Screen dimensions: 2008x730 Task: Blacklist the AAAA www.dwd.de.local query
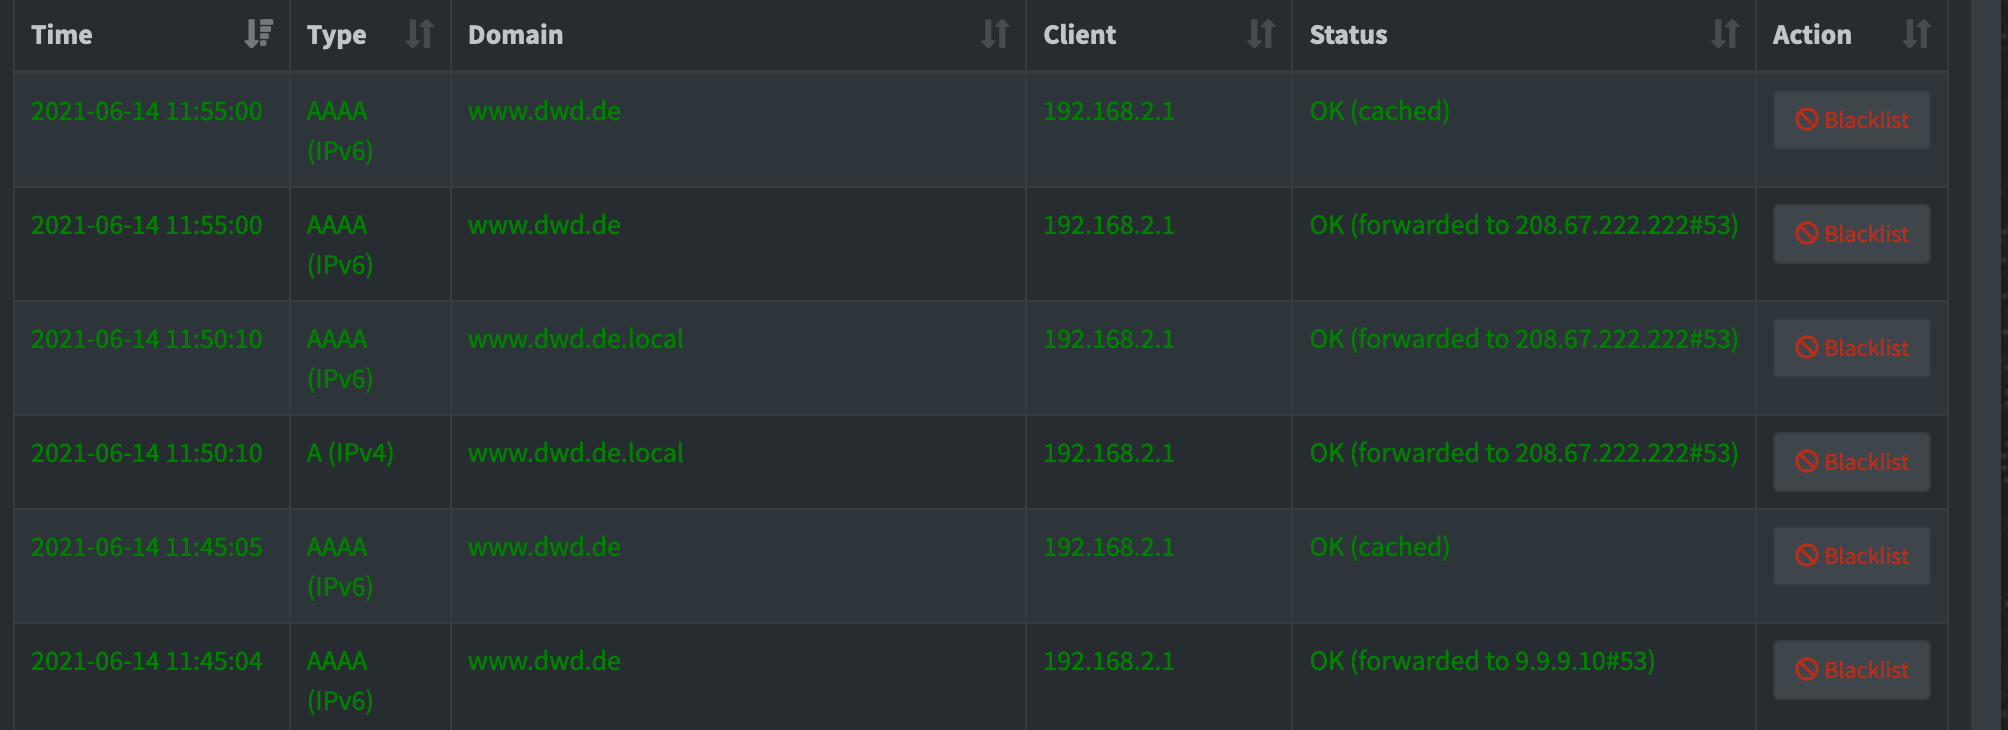click(1851, 348)
